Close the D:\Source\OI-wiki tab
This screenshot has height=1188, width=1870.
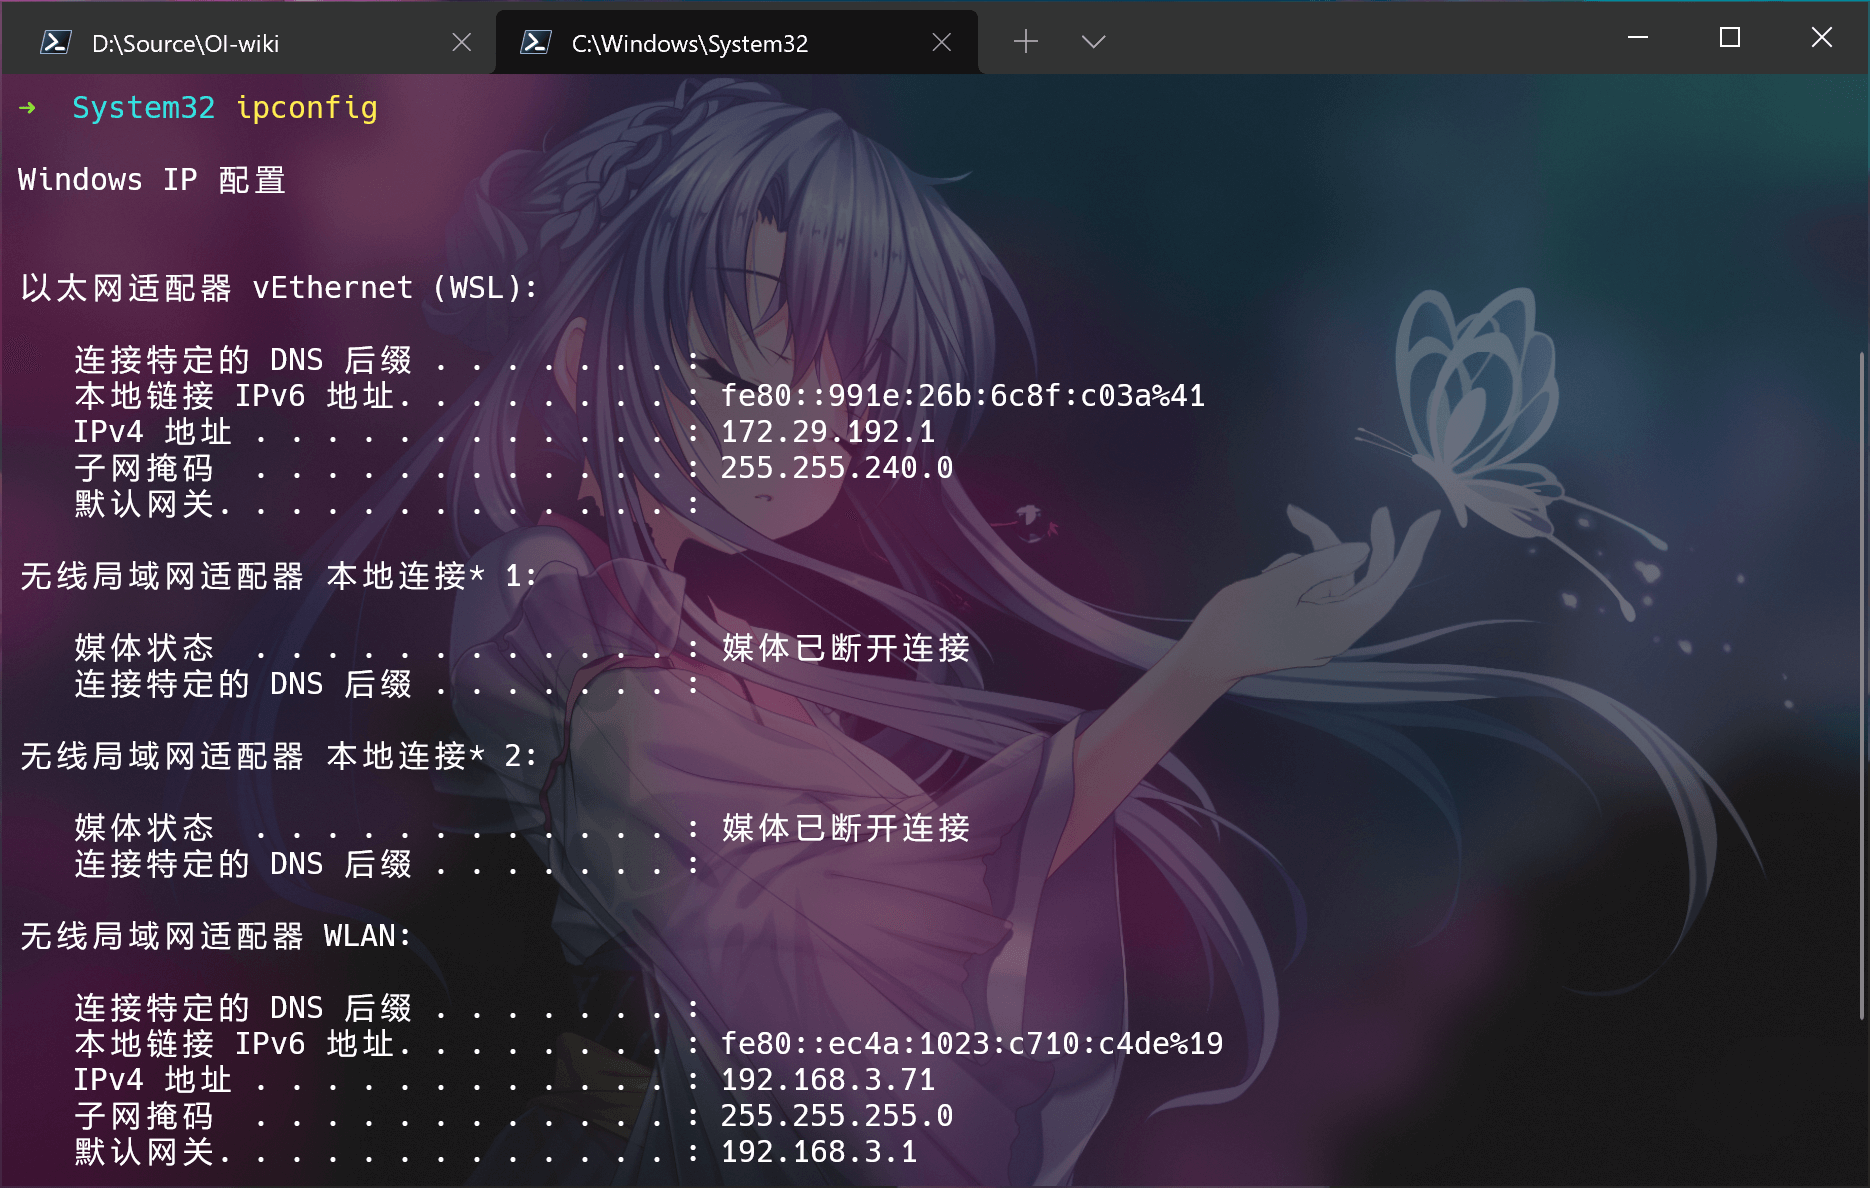pyautogui.click(x=461, y=42)
